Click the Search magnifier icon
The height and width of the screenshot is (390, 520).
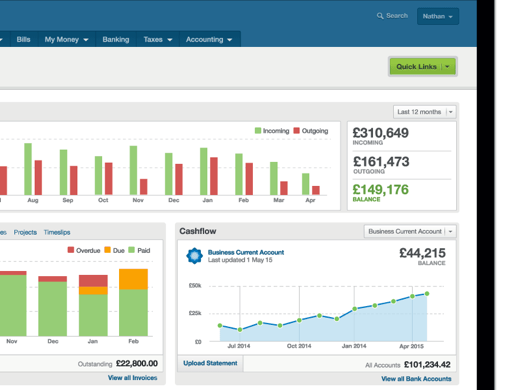coord(380,16)
